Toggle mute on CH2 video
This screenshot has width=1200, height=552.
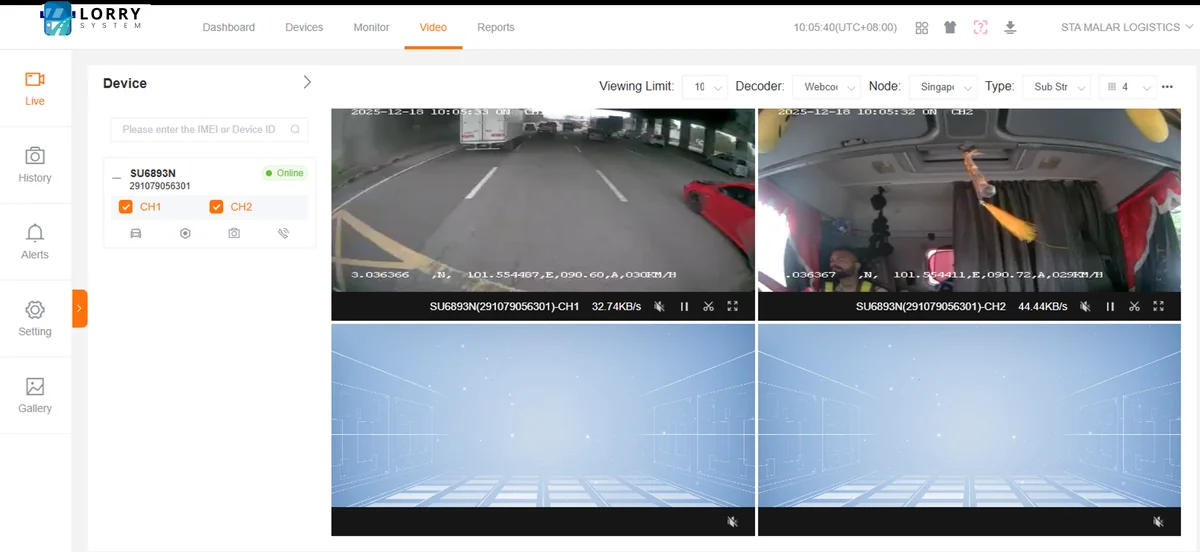(x=1085, y=307)
